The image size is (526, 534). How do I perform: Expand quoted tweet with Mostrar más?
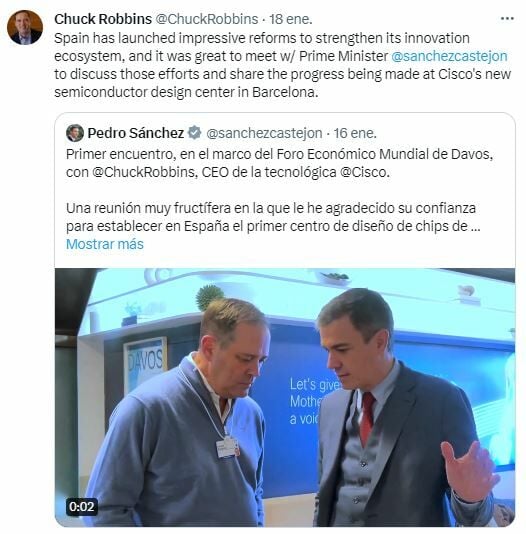pyautogui.click(x=105, y=244)
